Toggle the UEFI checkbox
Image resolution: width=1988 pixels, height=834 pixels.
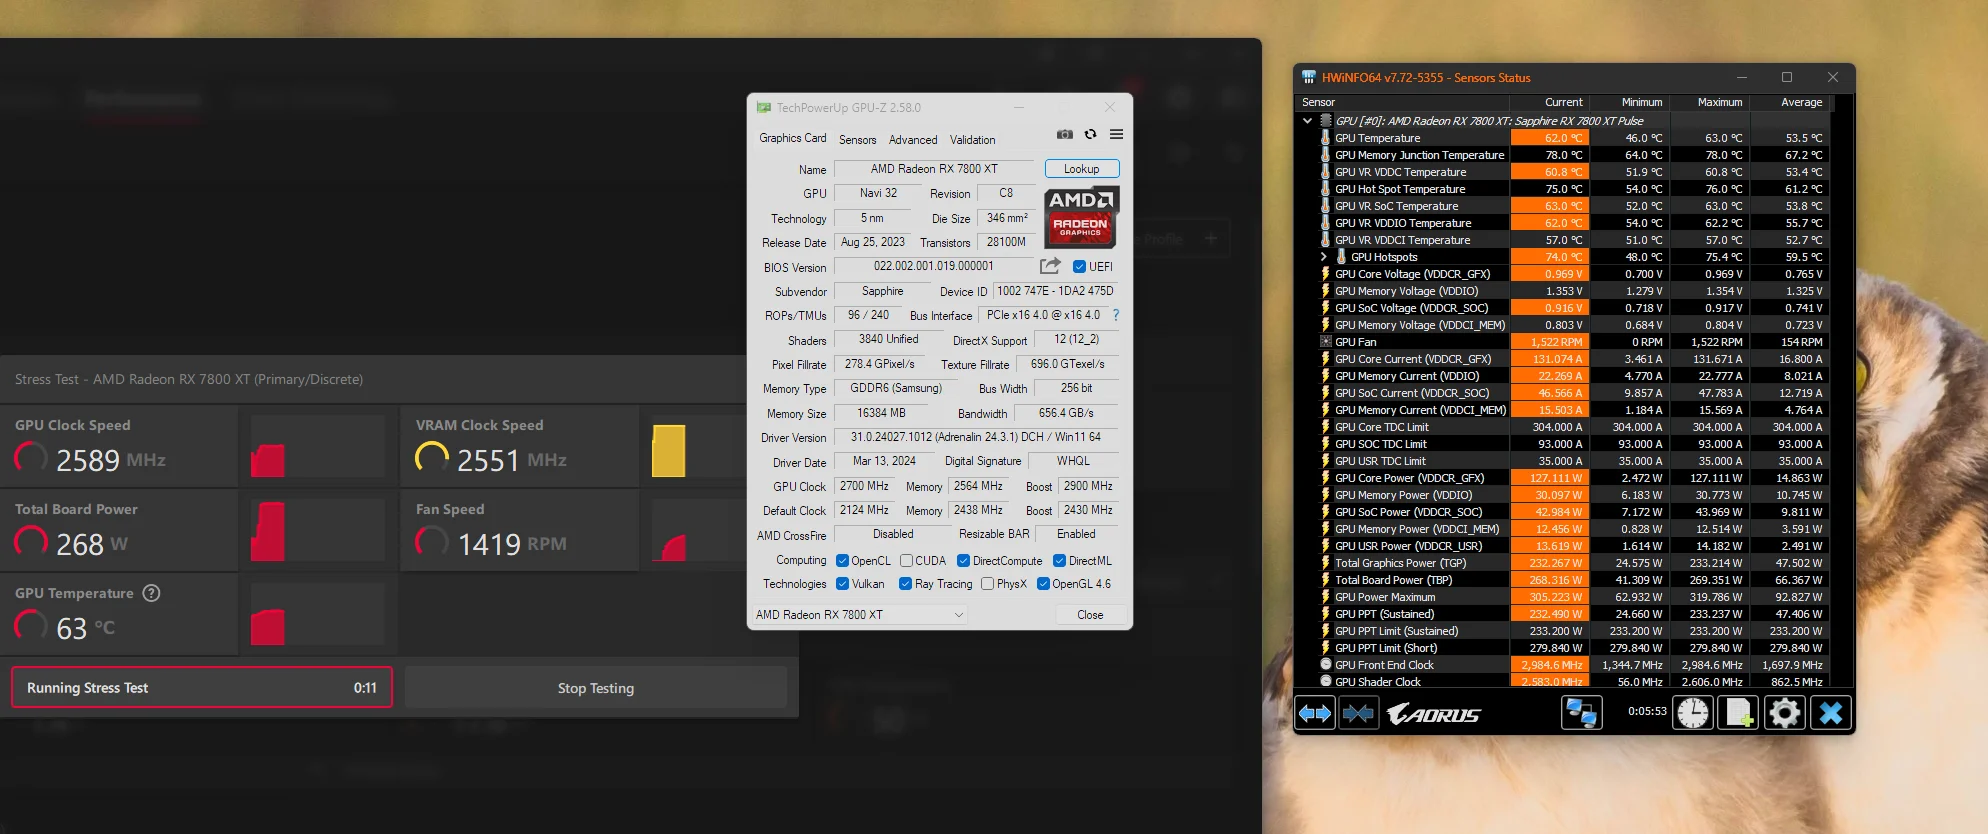pos(1079,267)
